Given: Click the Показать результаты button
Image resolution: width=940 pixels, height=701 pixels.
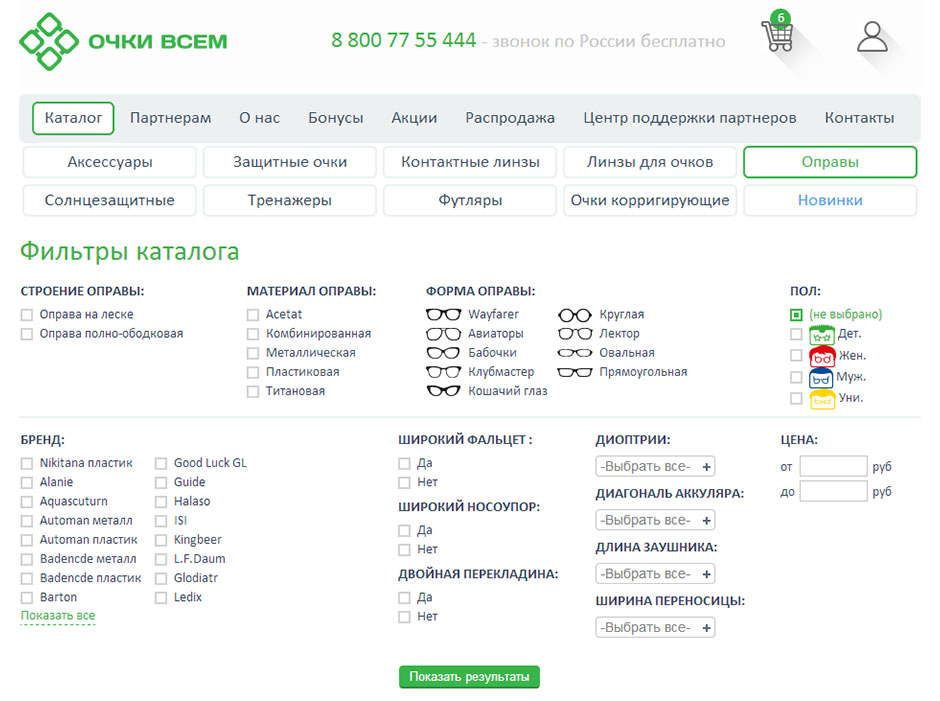Looking at the screenshot, I should click(x=469, y=677).
